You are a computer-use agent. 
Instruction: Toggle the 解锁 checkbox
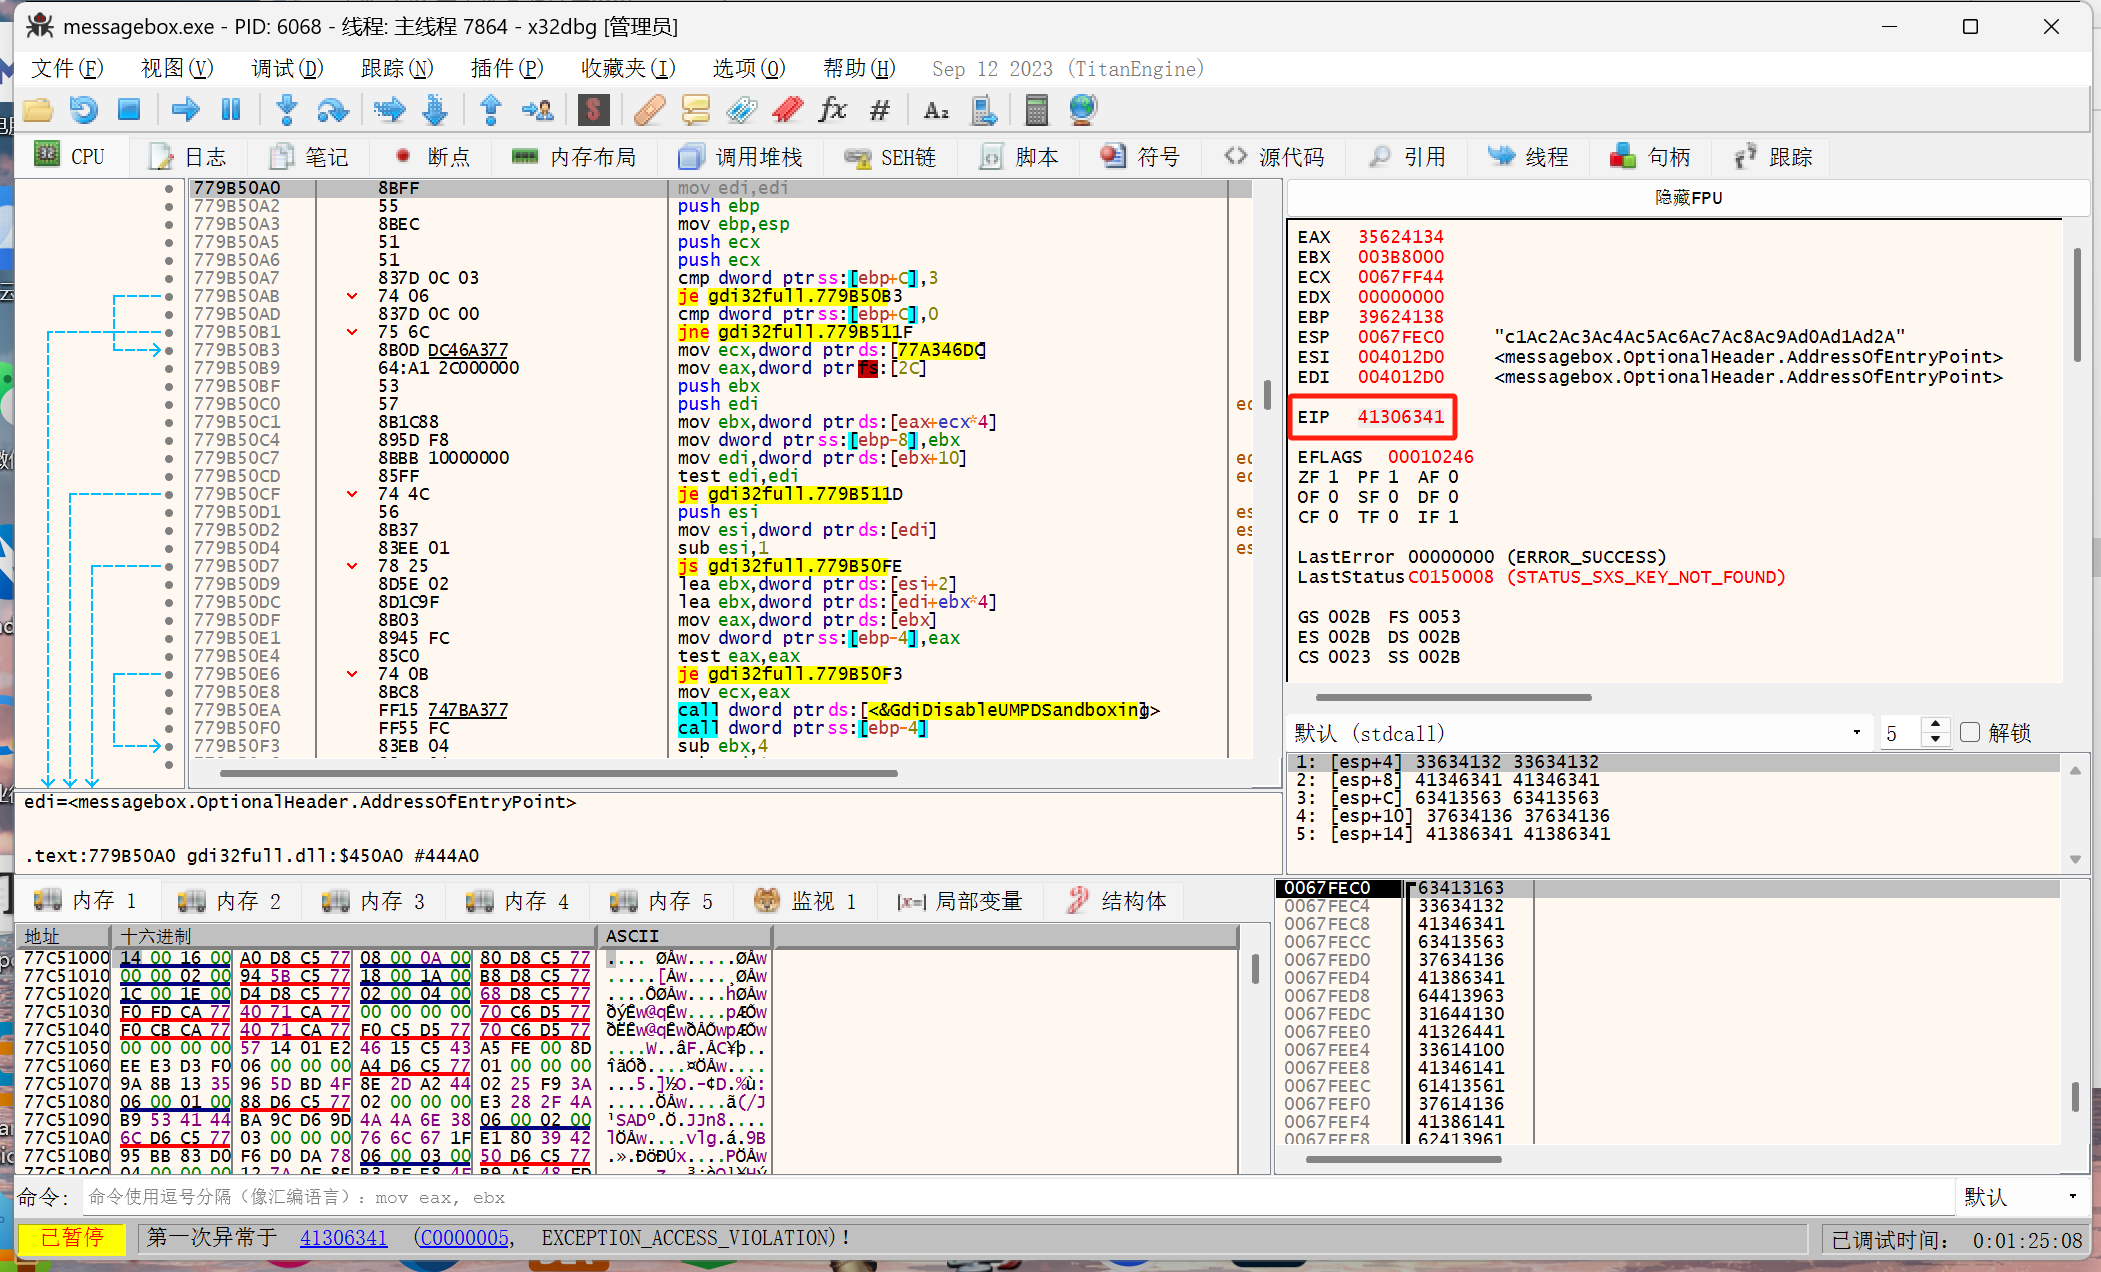[x=1970, y=733]
